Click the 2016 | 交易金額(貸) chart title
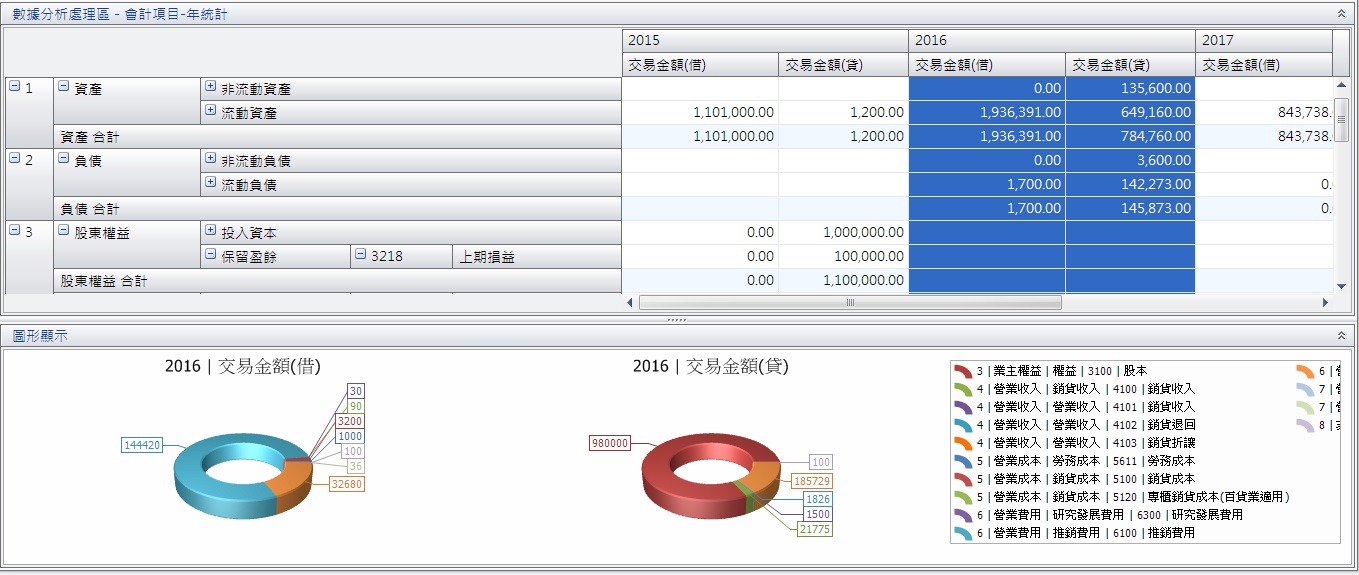Image resolution: width=1359 pixels, height=575 pixels. tap(711, 366)
